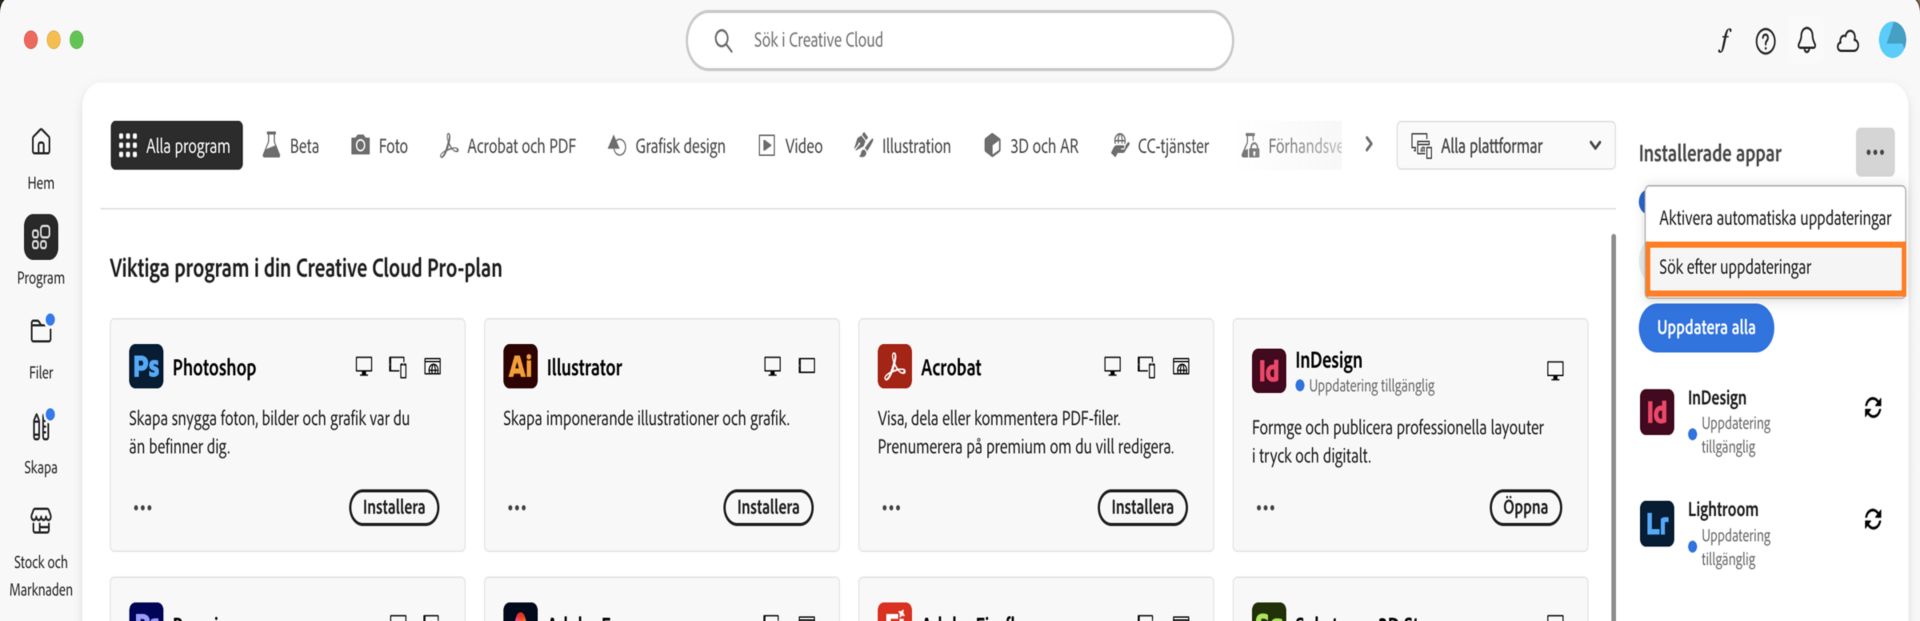
Task: Open Stock och Marknaden in sidebar
Action: click(41, 551)
